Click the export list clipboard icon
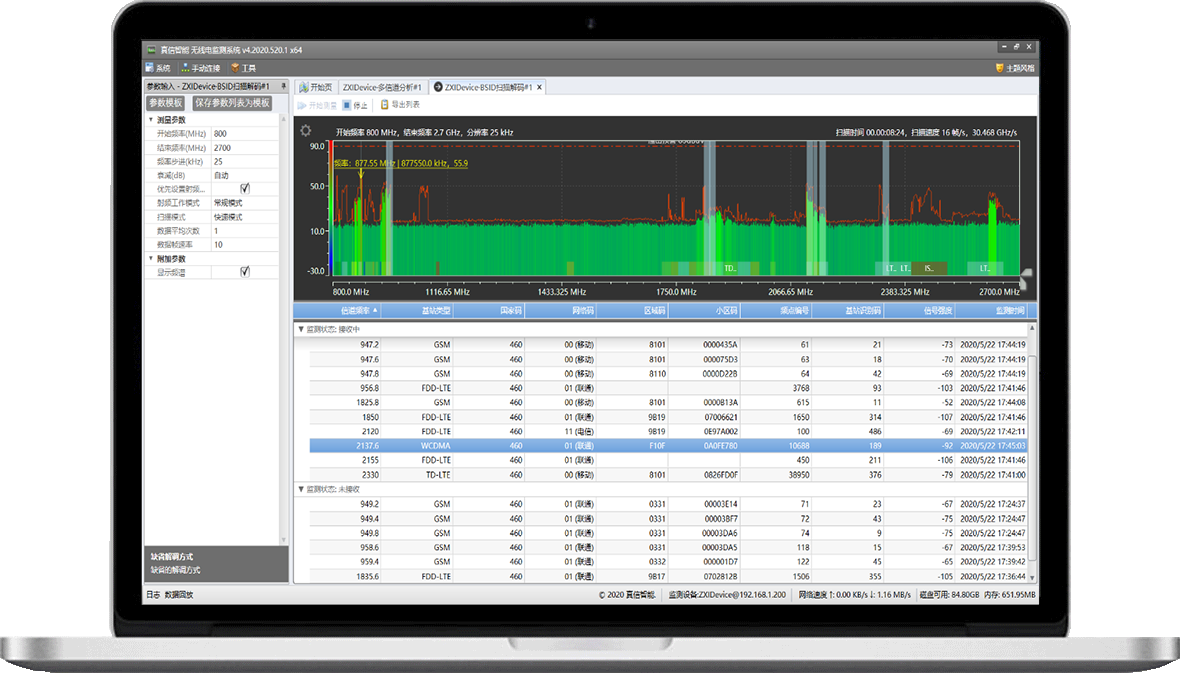This screenshot has height=673, width=1180. pos(385,105)
